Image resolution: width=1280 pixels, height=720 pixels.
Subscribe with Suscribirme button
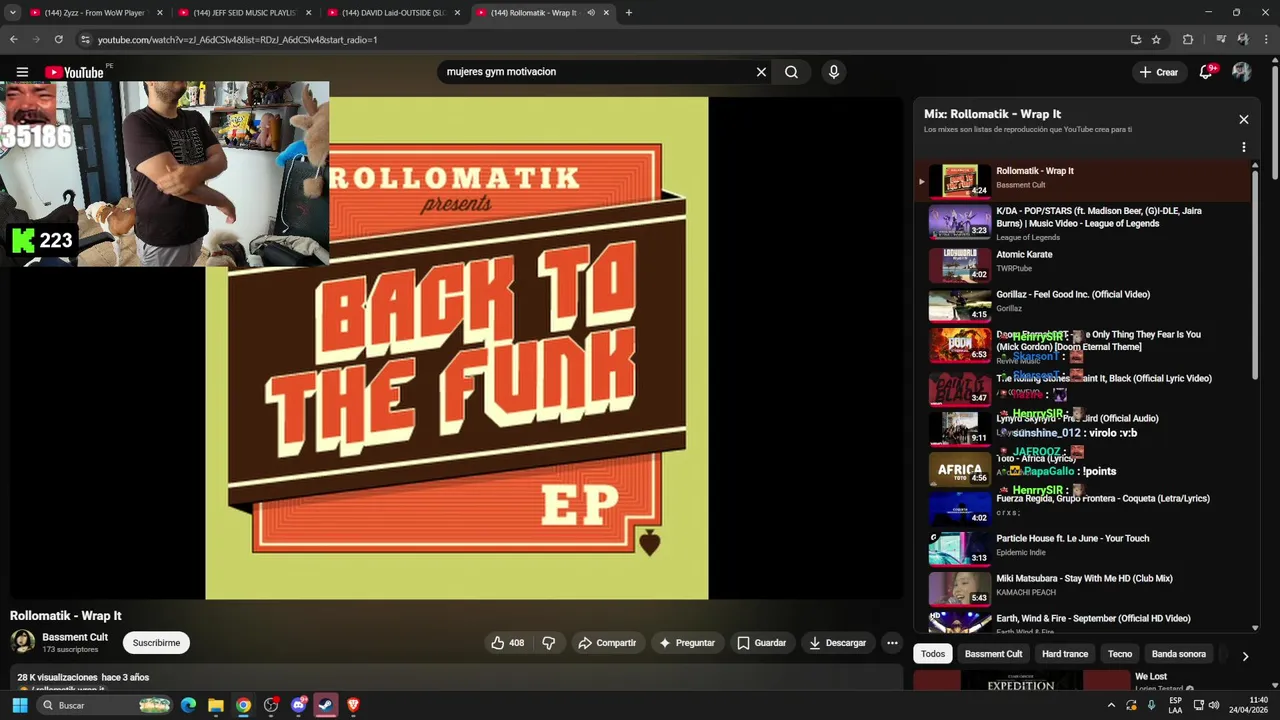point(156,643)
